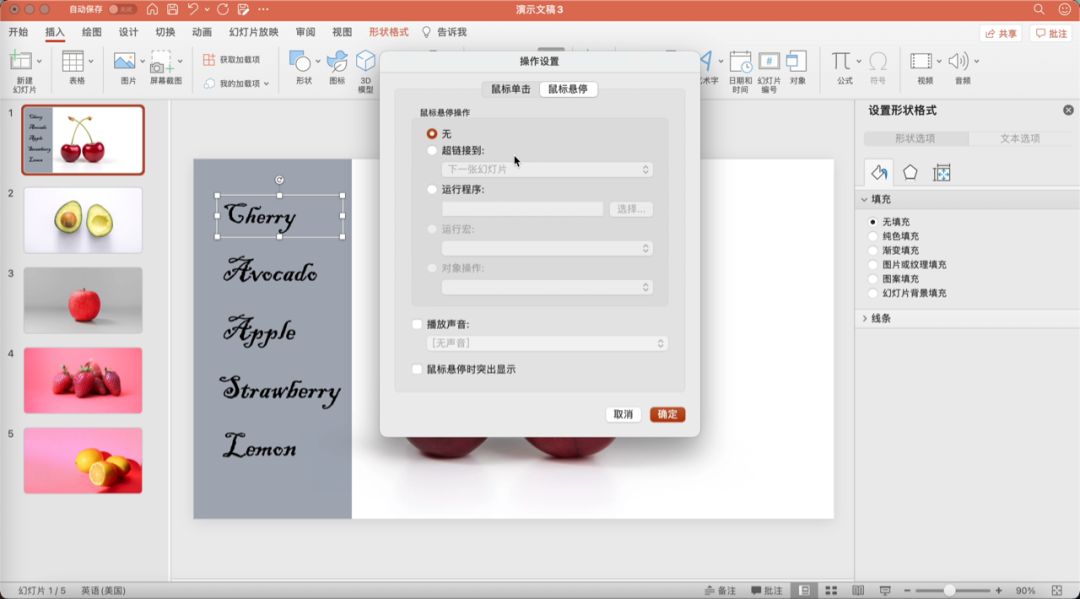This screenshot has height=599, width=1080.
Task: Select 超链接到 radio button
Action: [432, 150]
